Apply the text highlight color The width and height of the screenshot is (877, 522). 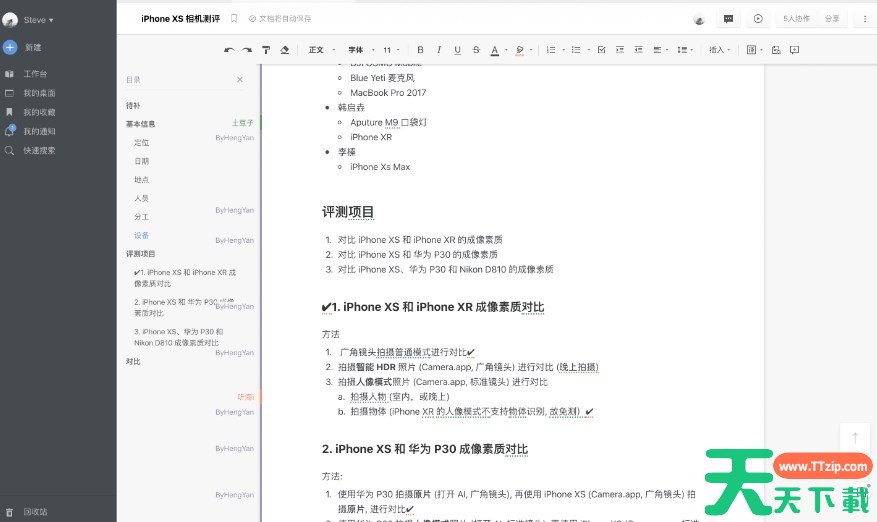pyautogui.click(x=520, y=50)
